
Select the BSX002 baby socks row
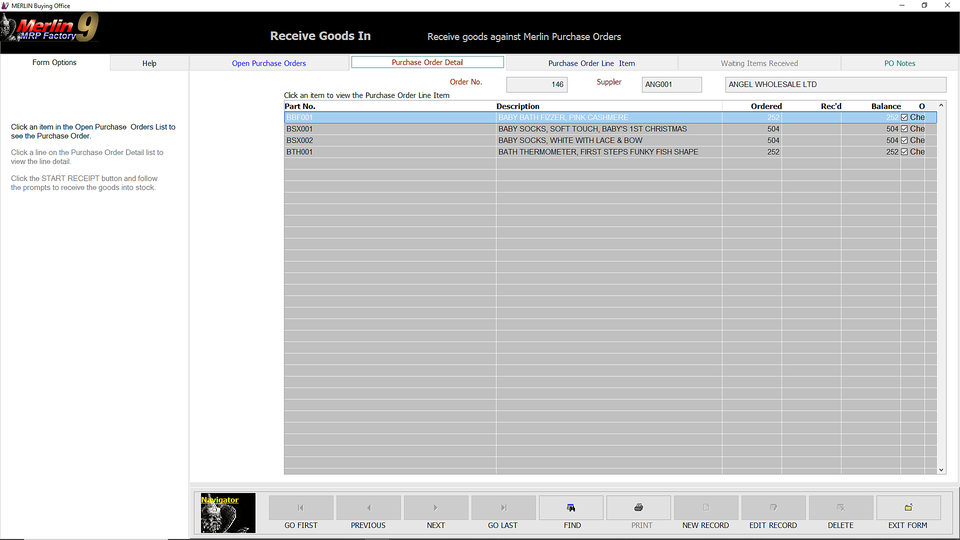pos(390,141)
